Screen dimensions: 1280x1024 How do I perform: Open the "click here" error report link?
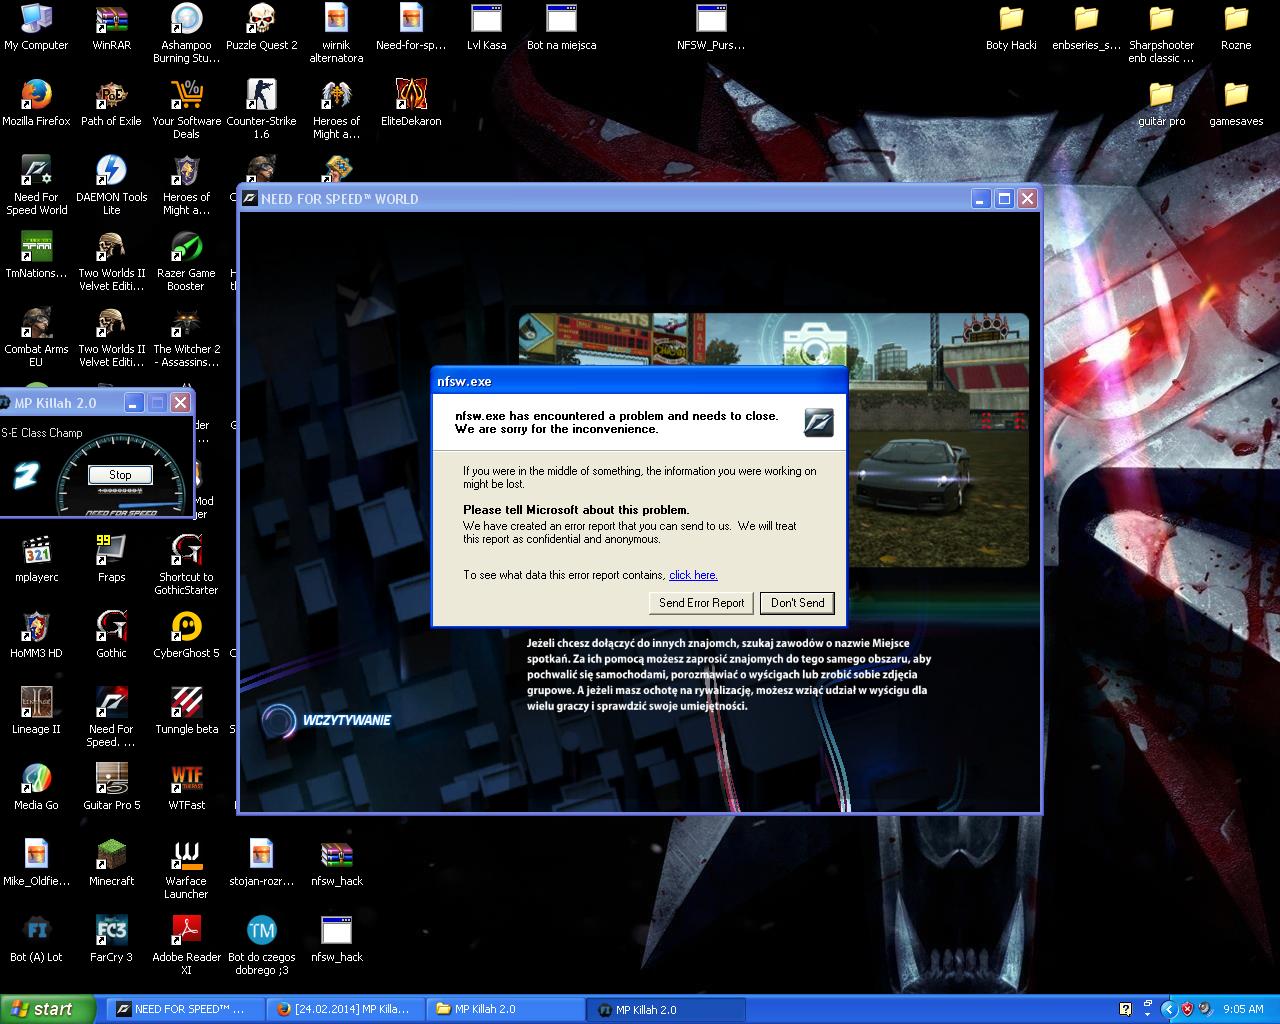tap(693, 575)
